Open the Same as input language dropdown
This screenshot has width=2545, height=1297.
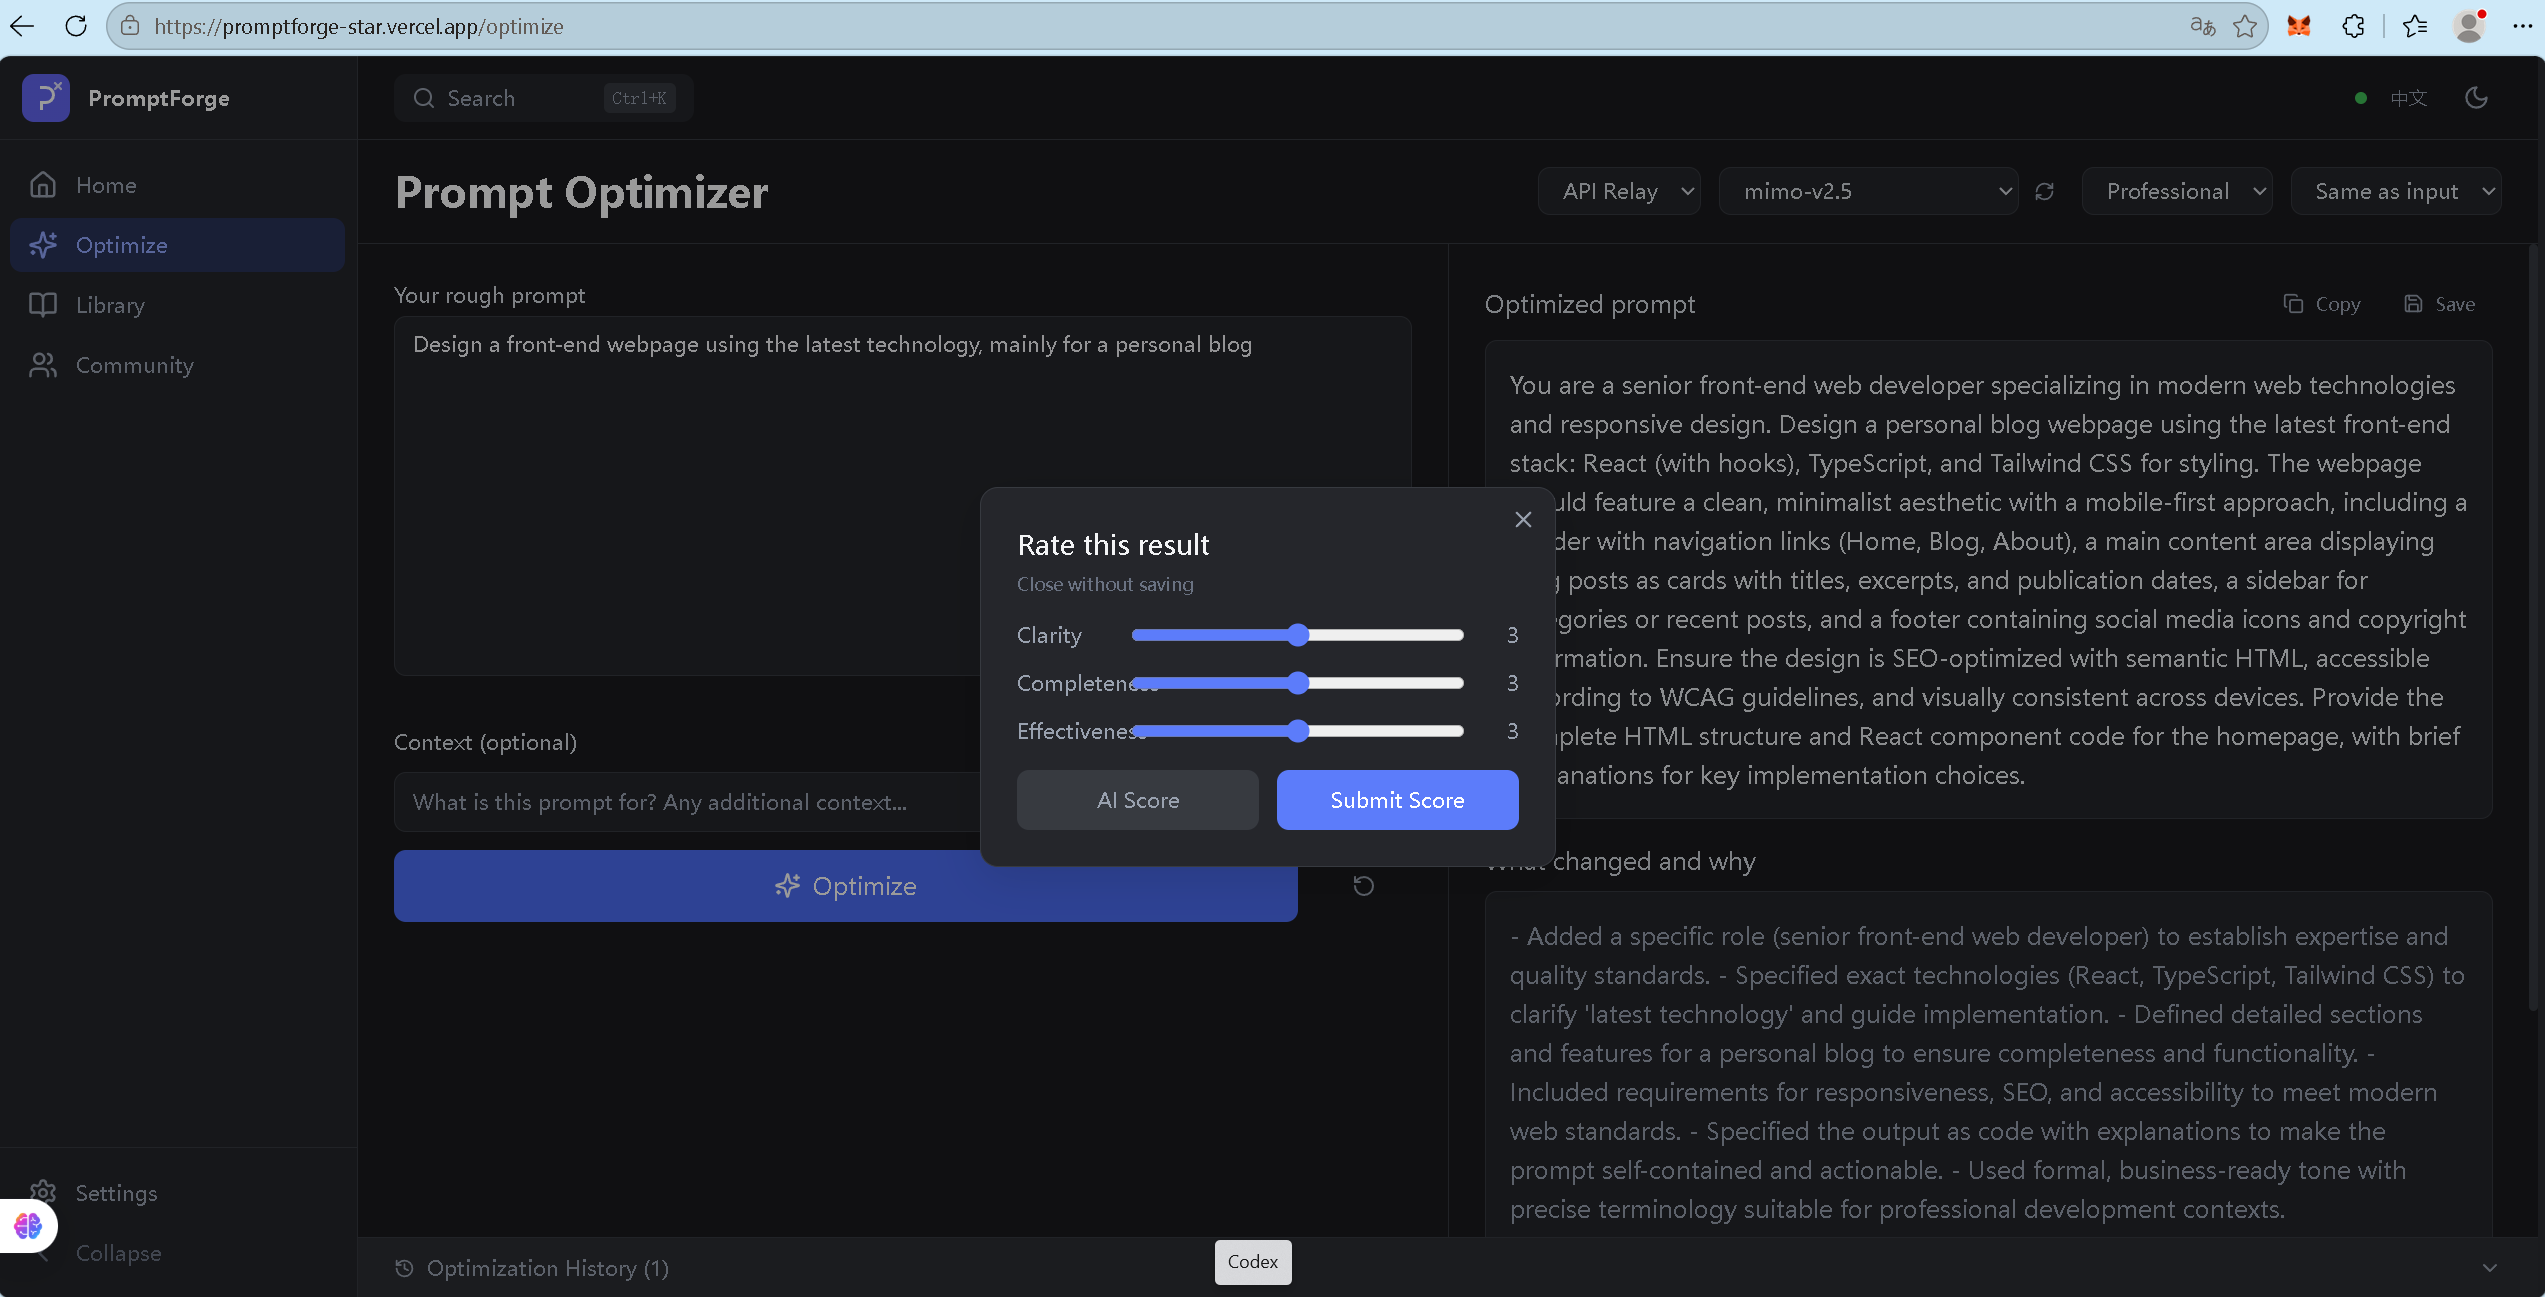point(2396,191)
